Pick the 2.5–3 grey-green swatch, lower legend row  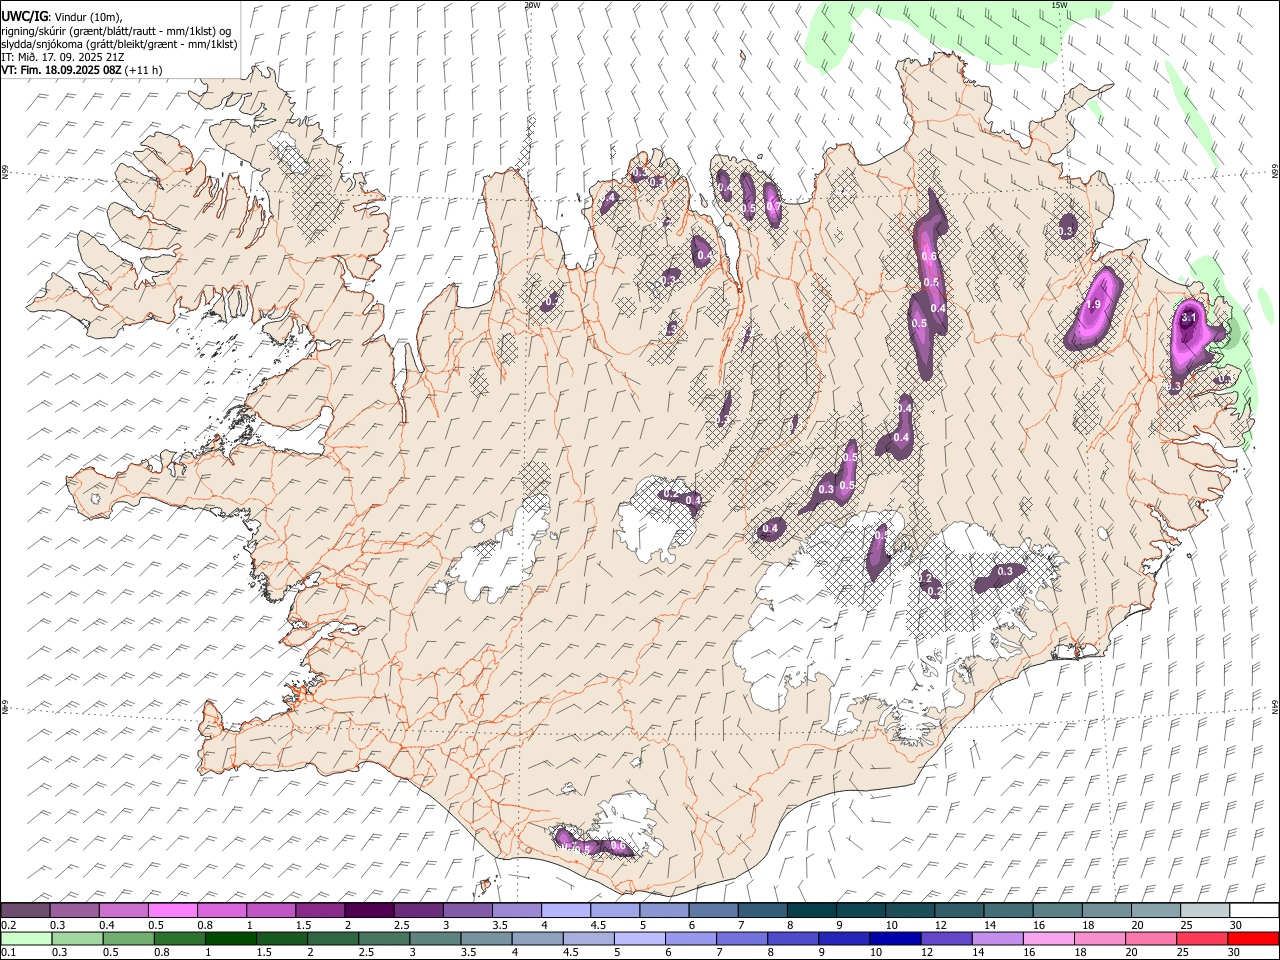click(x=384, y=938)
